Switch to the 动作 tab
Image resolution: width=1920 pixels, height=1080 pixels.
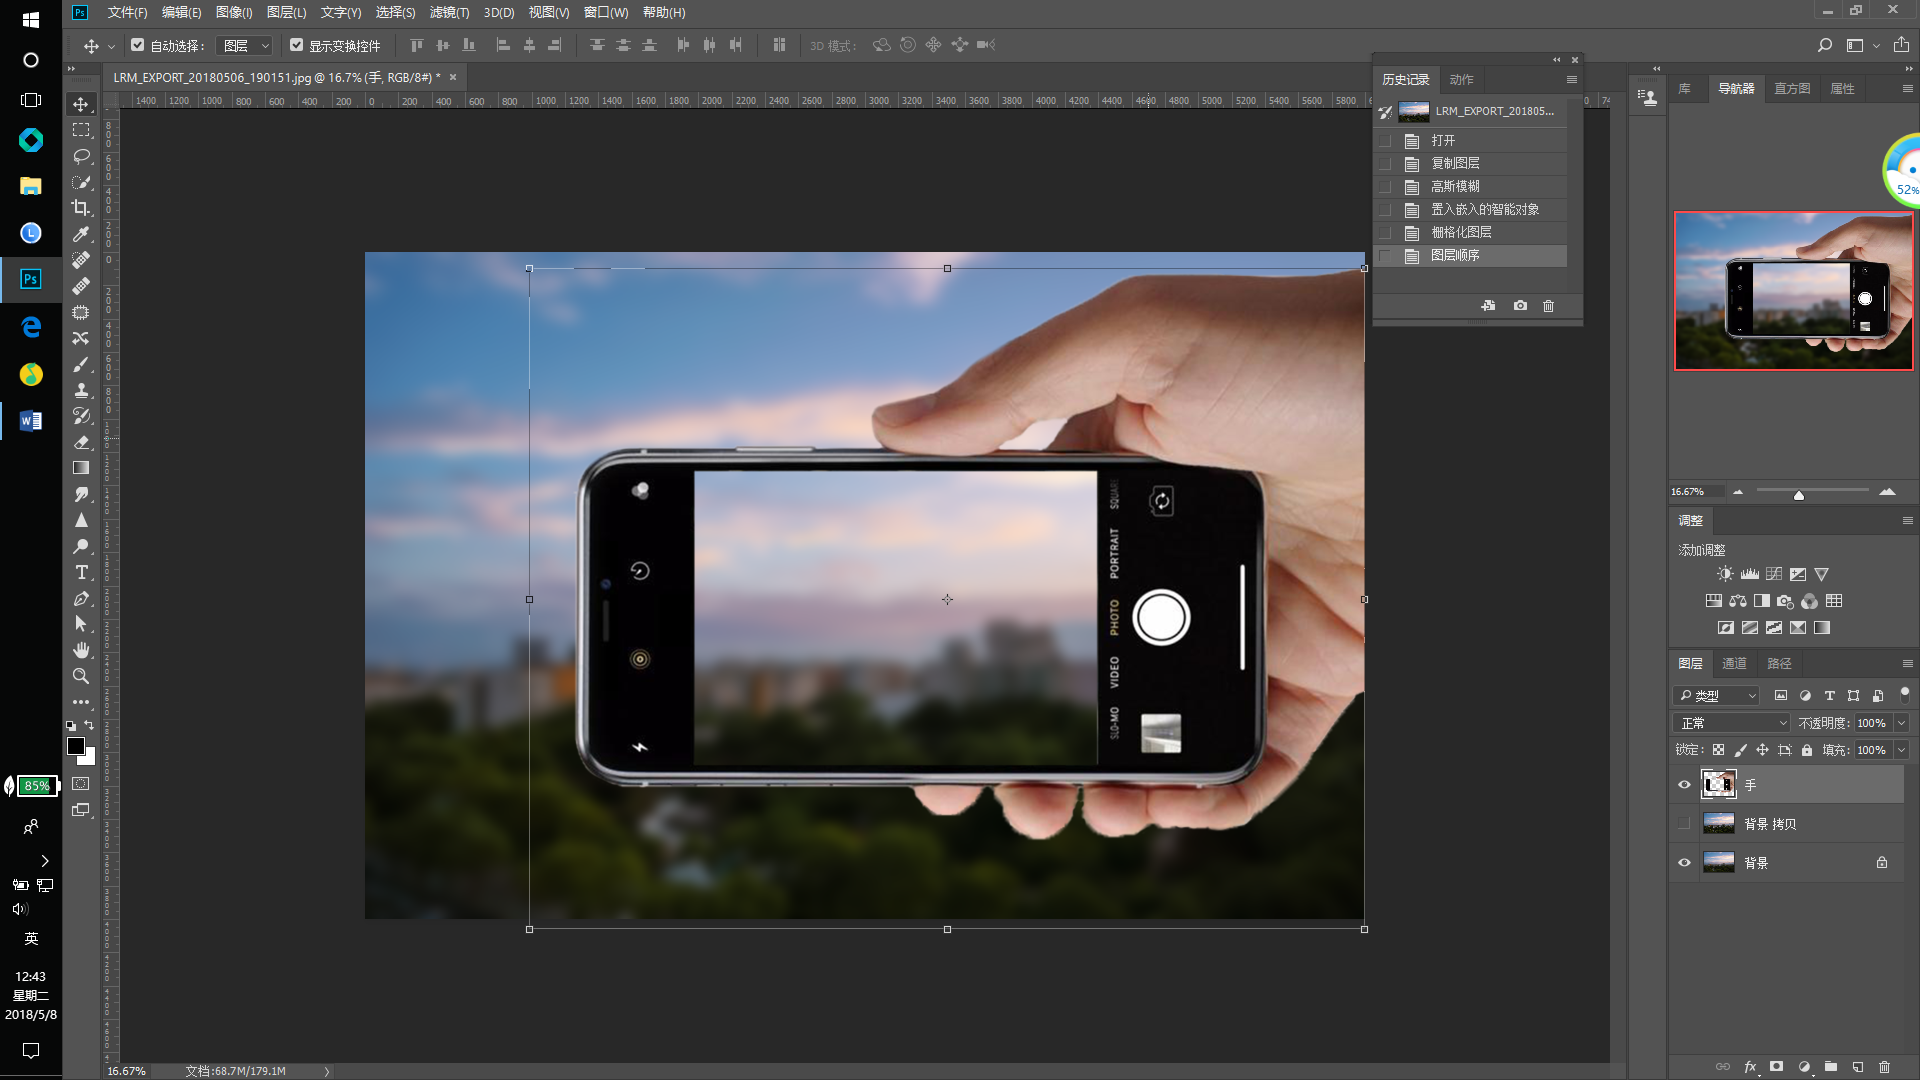pos(1461,80)
